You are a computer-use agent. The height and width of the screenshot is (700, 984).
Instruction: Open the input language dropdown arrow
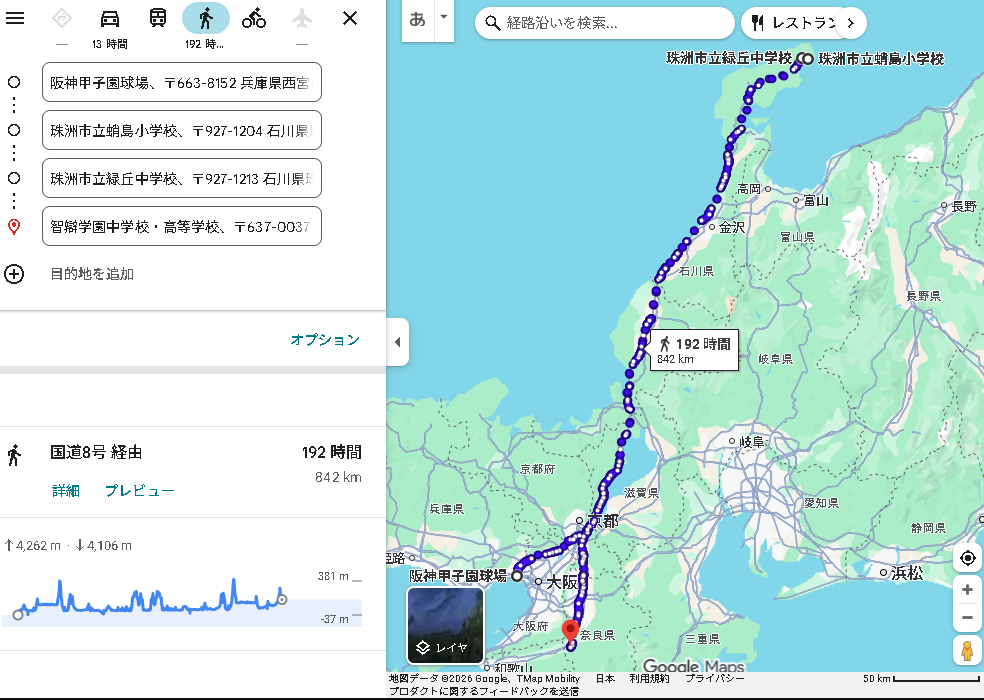coord(443,18)
